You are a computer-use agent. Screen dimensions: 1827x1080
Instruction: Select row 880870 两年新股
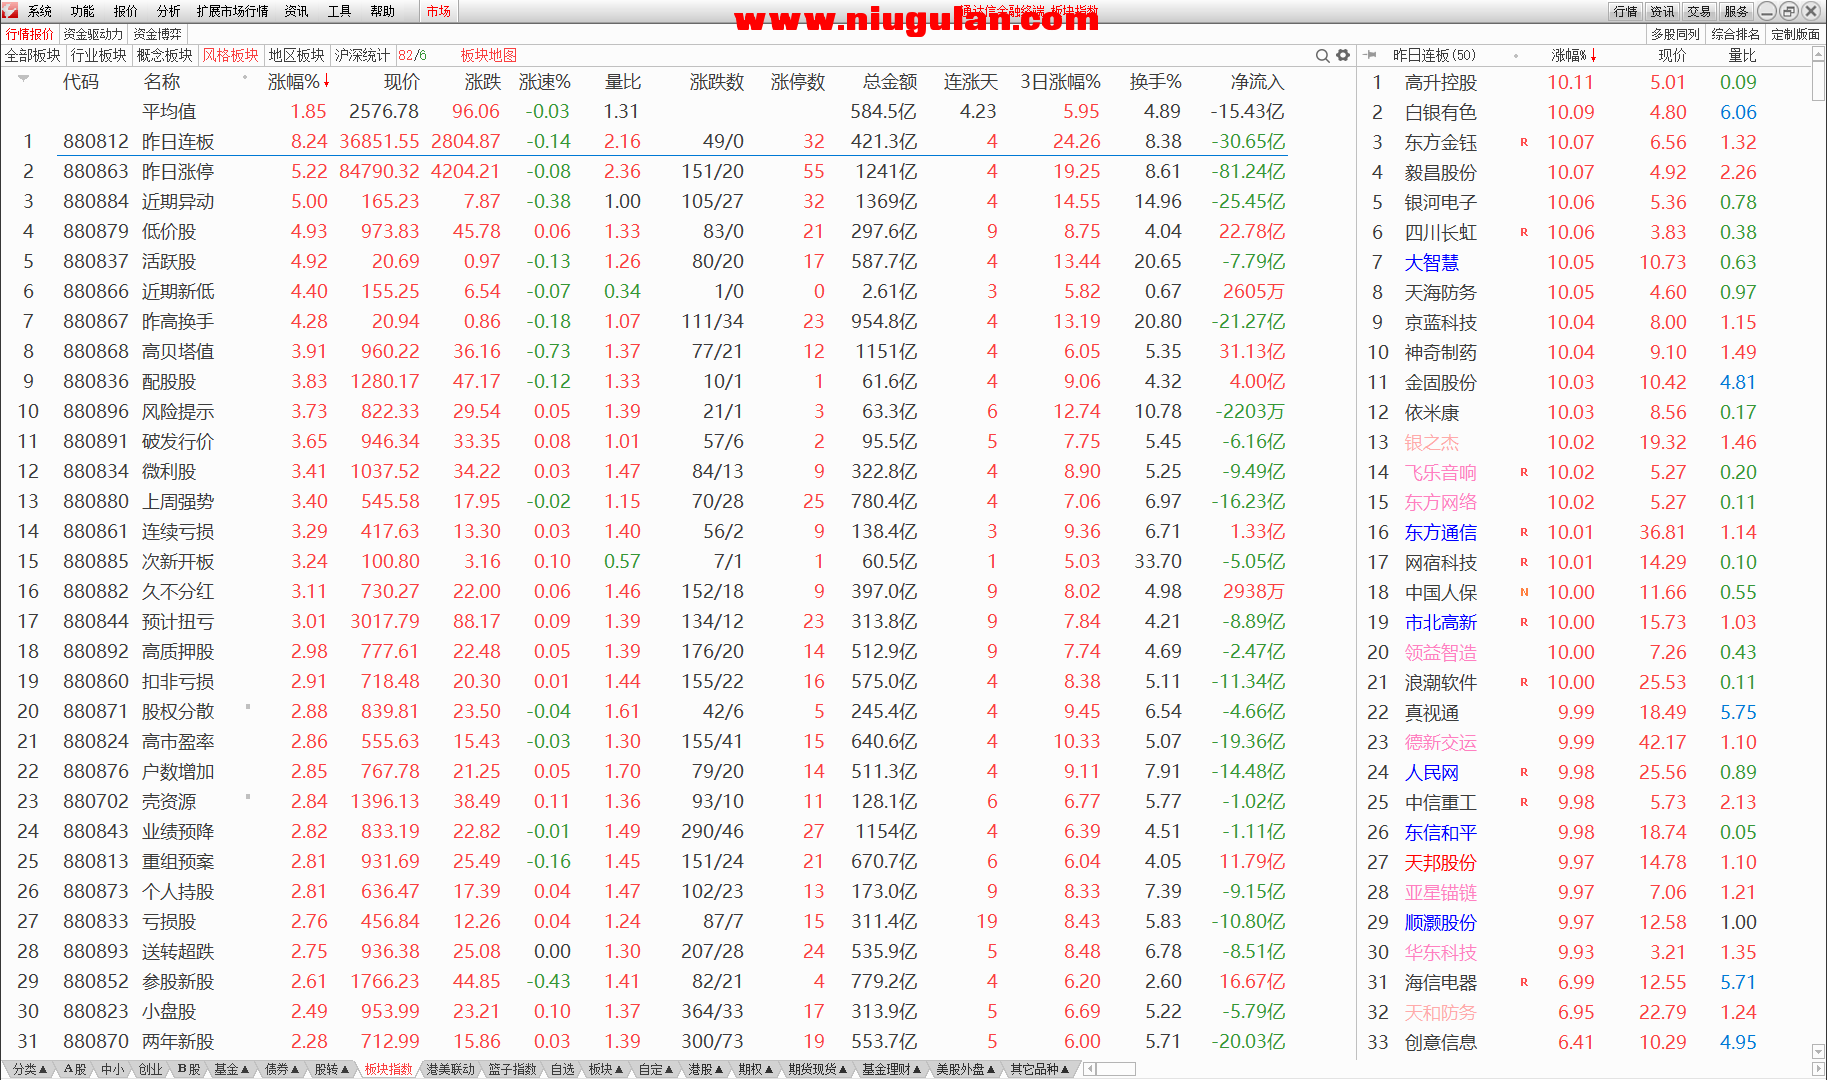tap(644, 1041)
